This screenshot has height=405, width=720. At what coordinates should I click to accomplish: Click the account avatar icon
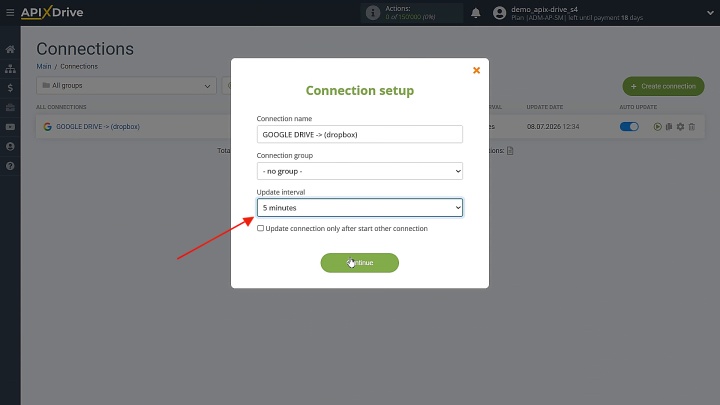[x=499, y=13]
